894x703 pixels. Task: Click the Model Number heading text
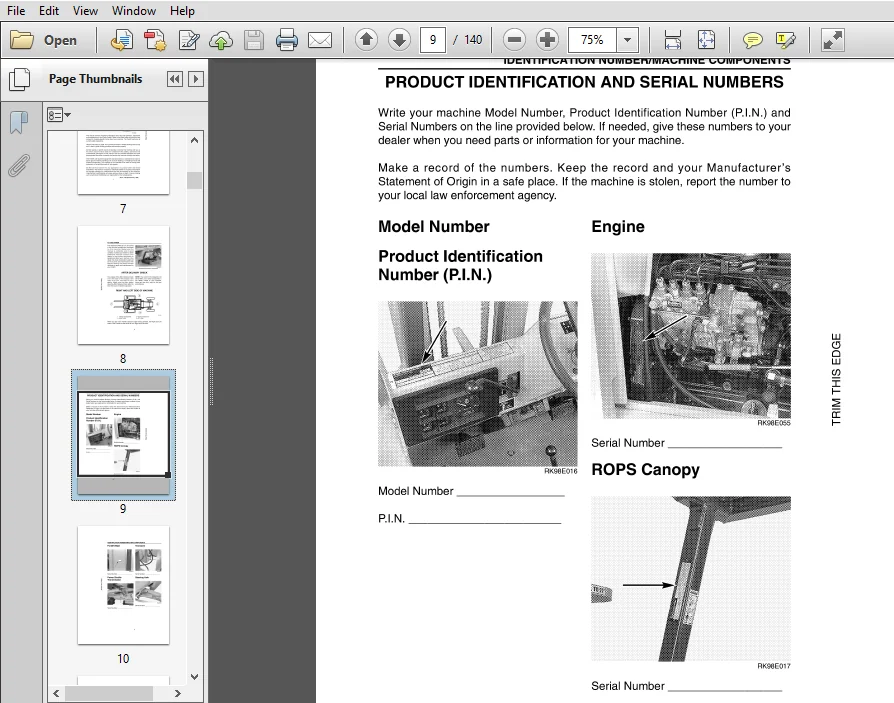click(434, 226)
